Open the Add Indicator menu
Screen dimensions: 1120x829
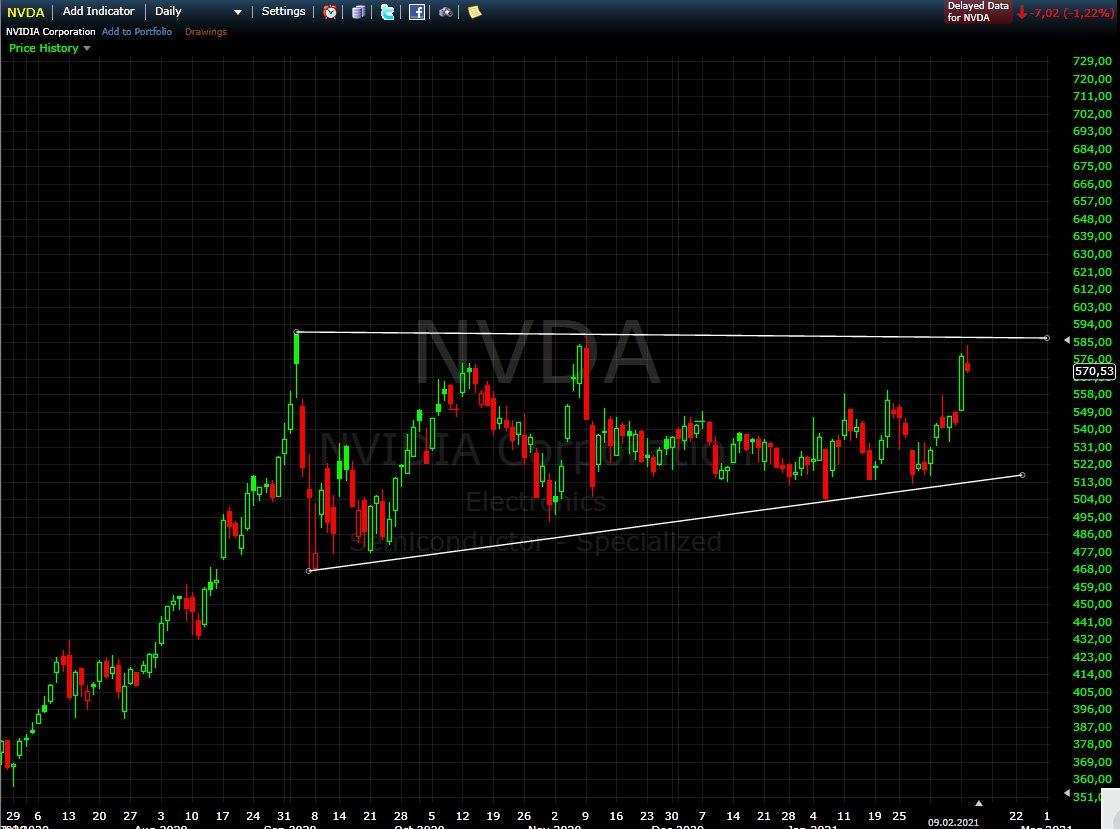pyautogui.click(x=99, y=11)
